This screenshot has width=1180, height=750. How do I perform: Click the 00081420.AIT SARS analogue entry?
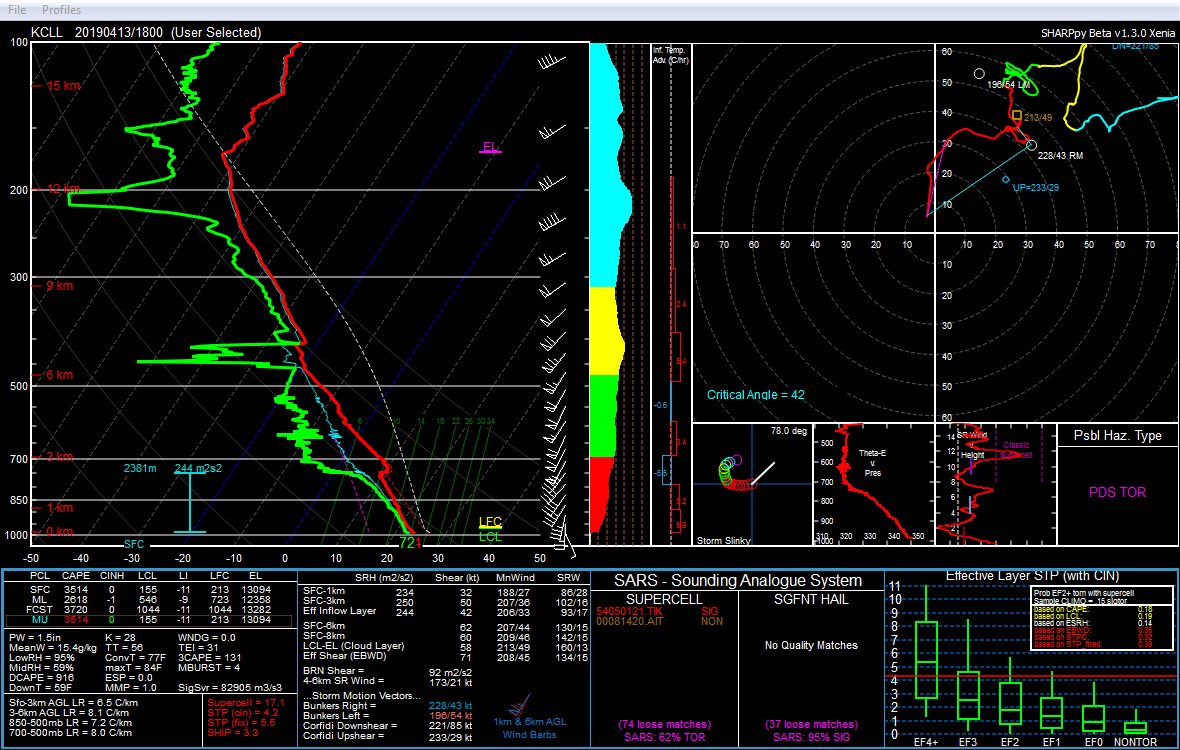point(625,620)
